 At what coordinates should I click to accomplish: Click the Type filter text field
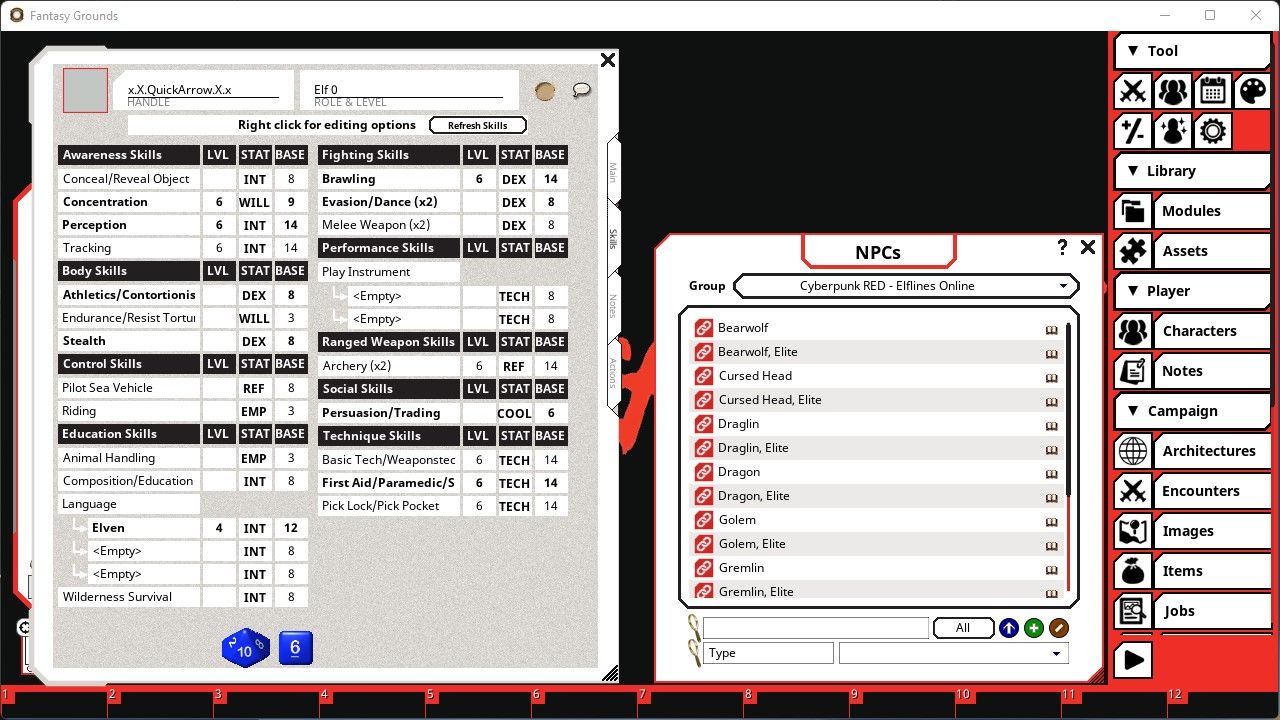pos(768,653)
